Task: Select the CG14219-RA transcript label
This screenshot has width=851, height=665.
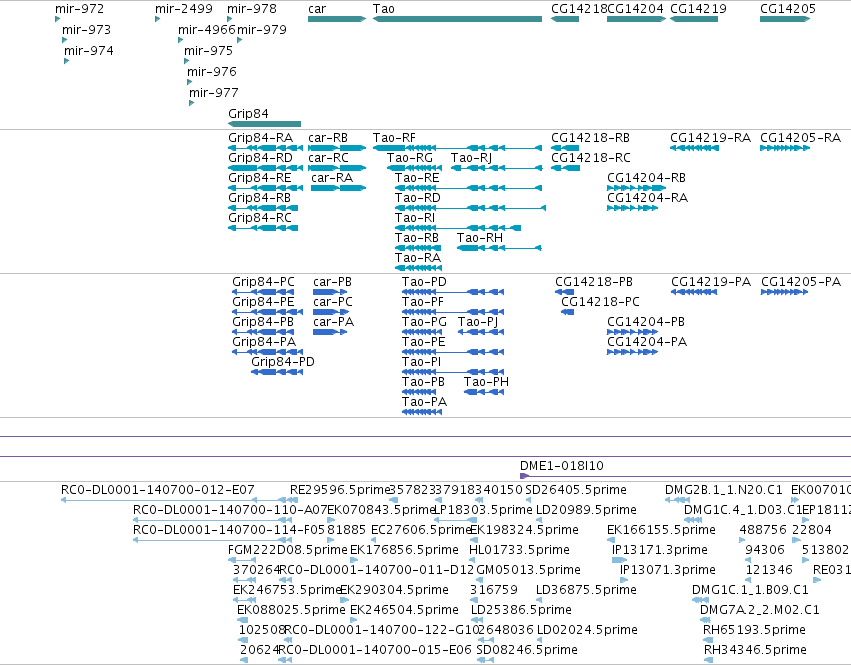Action: pyautogui.click(x=710, y=138)
